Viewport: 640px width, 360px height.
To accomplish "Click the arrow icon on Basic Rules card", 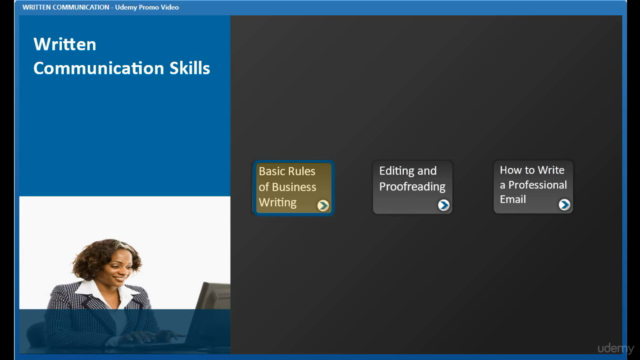I will pyautogui.click(x=323, y=205).
